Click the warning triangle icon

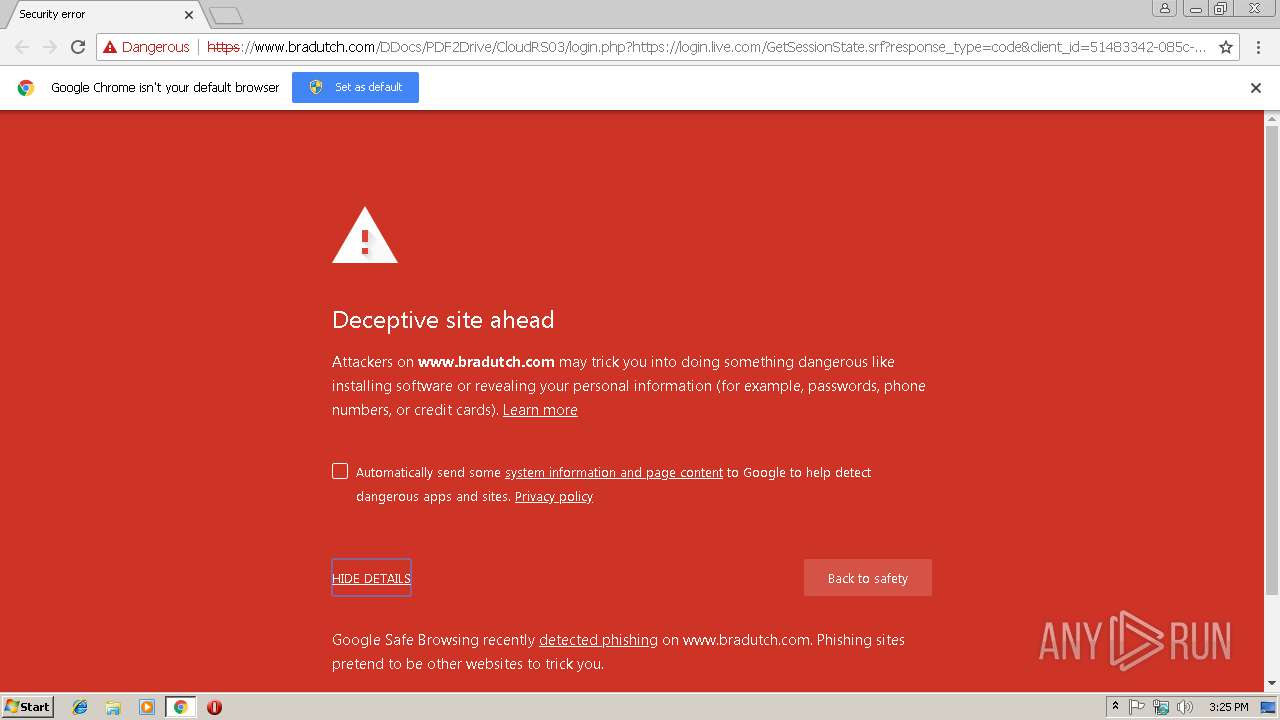click(x=365, y=236)
